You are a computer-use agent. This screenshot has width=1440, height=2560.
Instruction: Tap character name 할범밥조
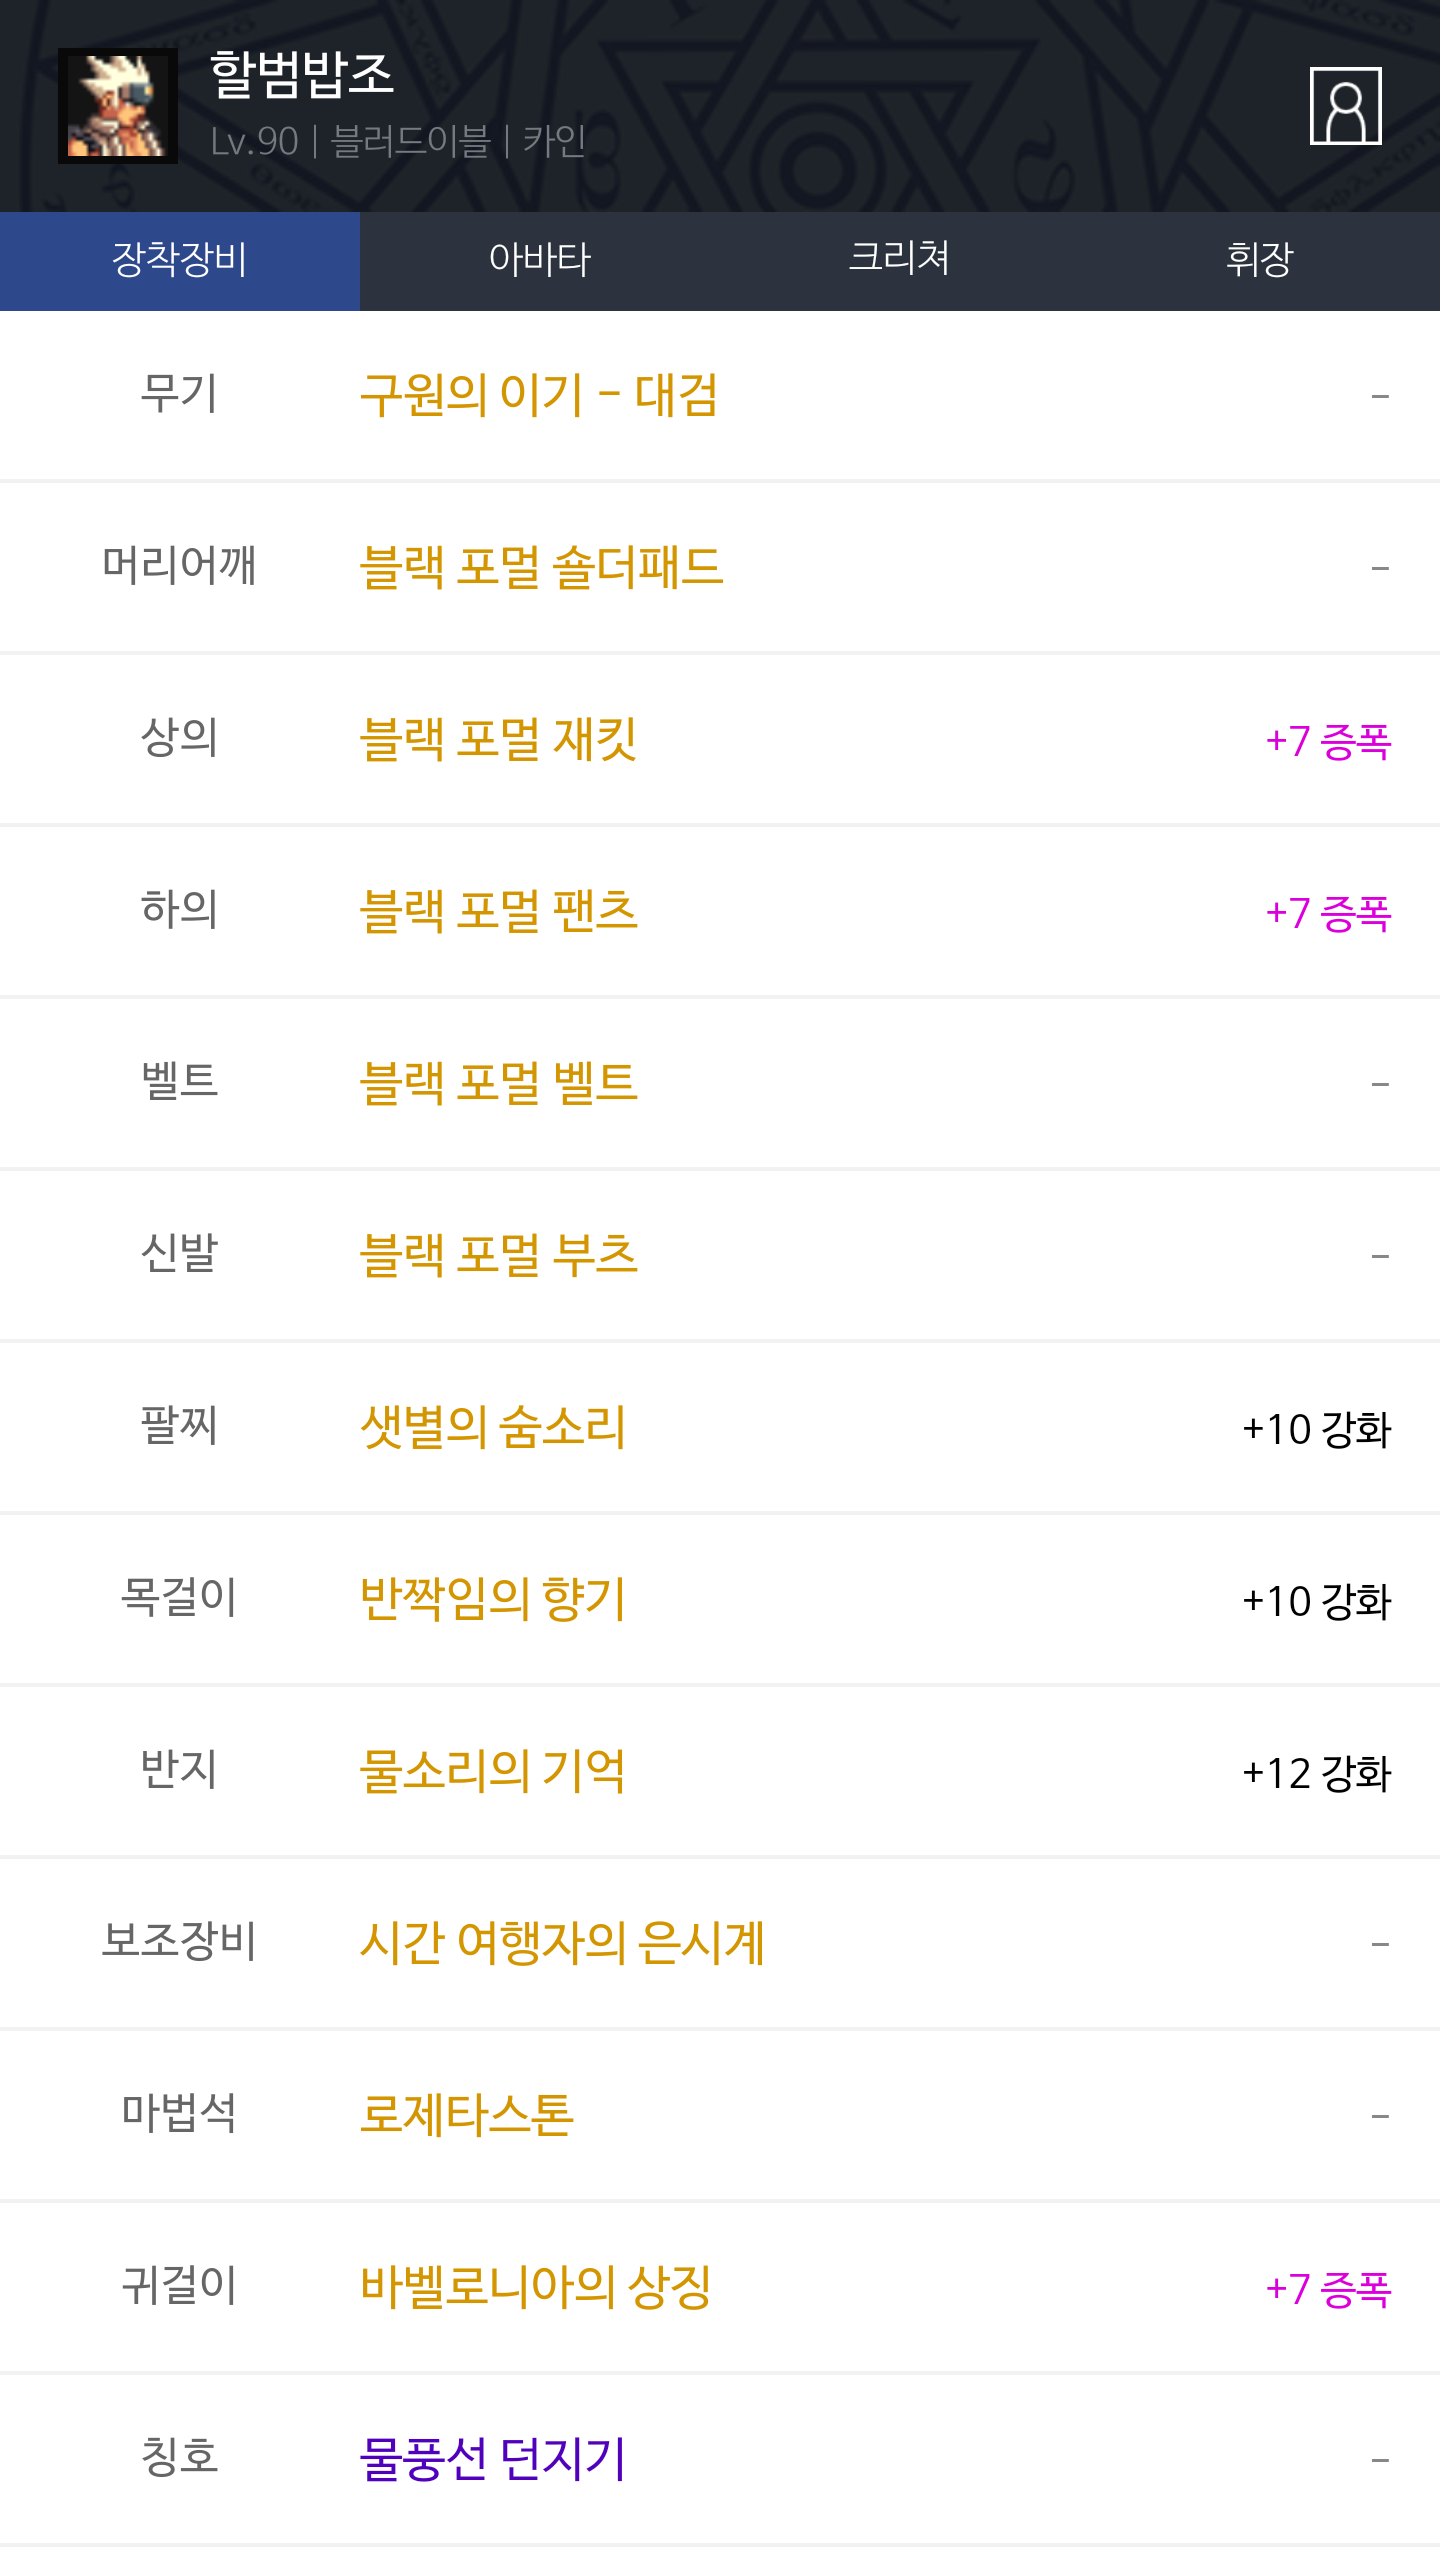pos(302,75)
